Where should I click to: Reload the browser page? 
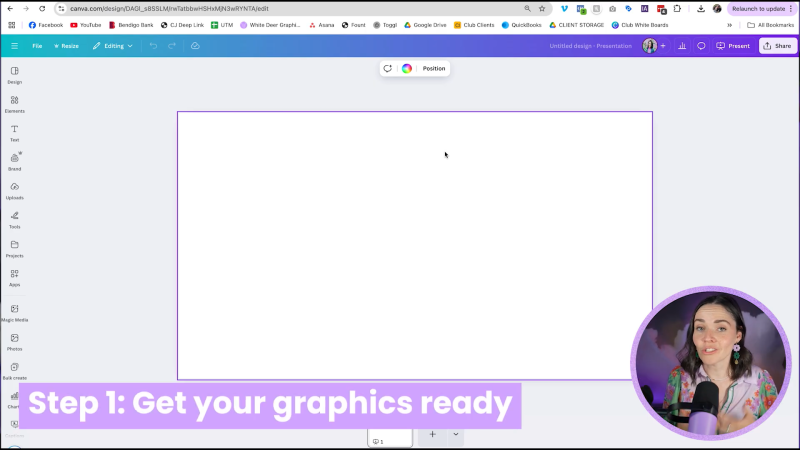pyautogui.click(x=42, y=9)
